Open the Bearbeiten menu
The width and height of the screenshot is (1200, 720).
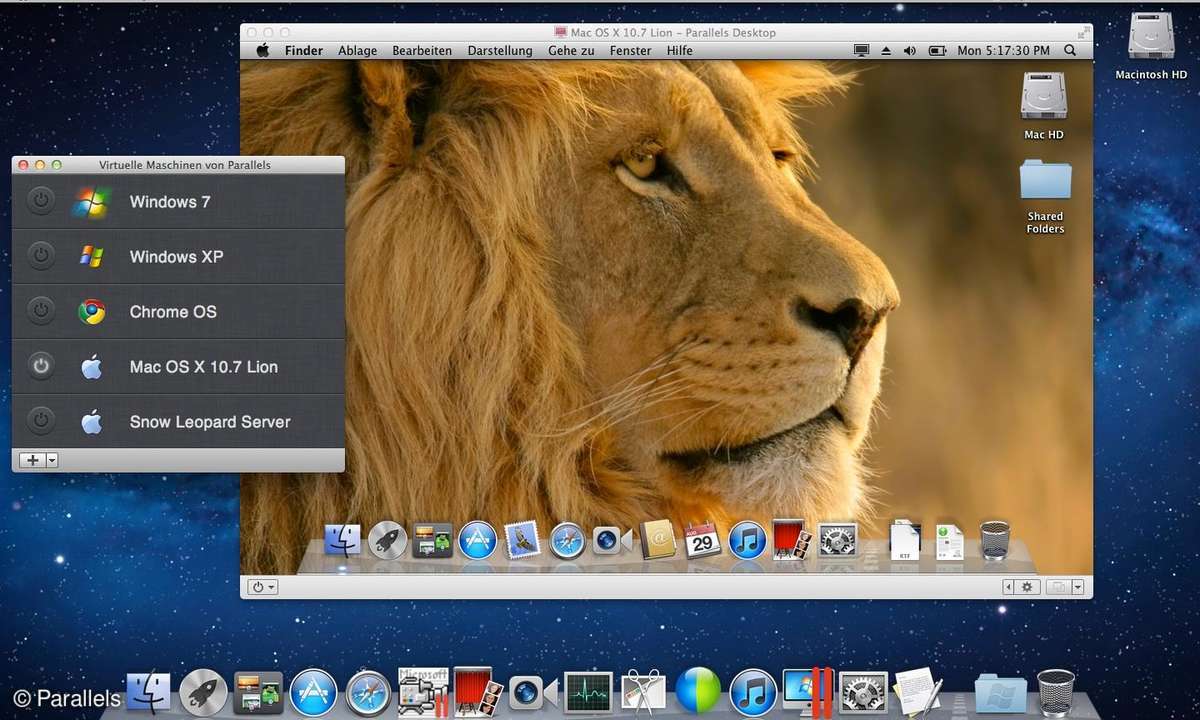click(422, 50)
